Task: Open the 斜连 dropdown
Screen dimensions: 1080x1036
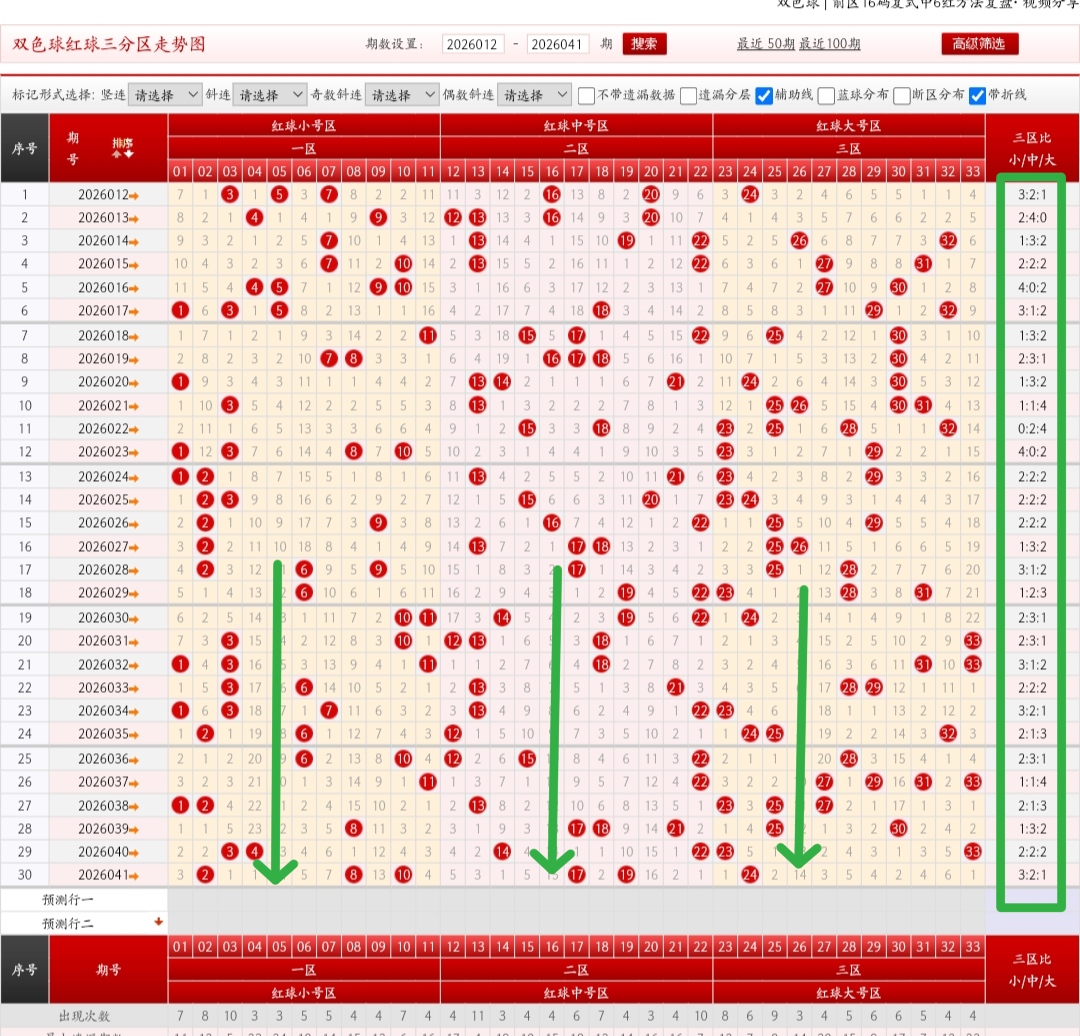Action: pos(269,95)
